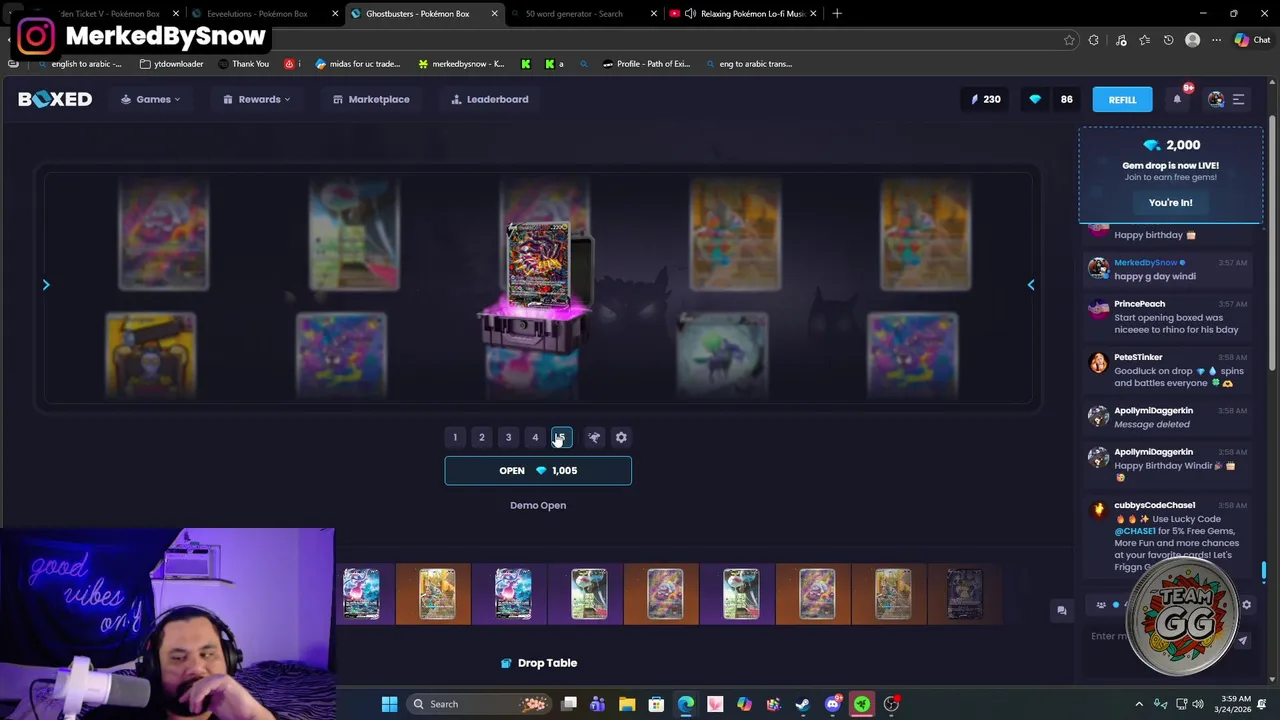Image resolution: width=1280 pixels, height=720 pixels.
Task: Open browser extensions puzzle icon
Action: [x=1094, y=40]
